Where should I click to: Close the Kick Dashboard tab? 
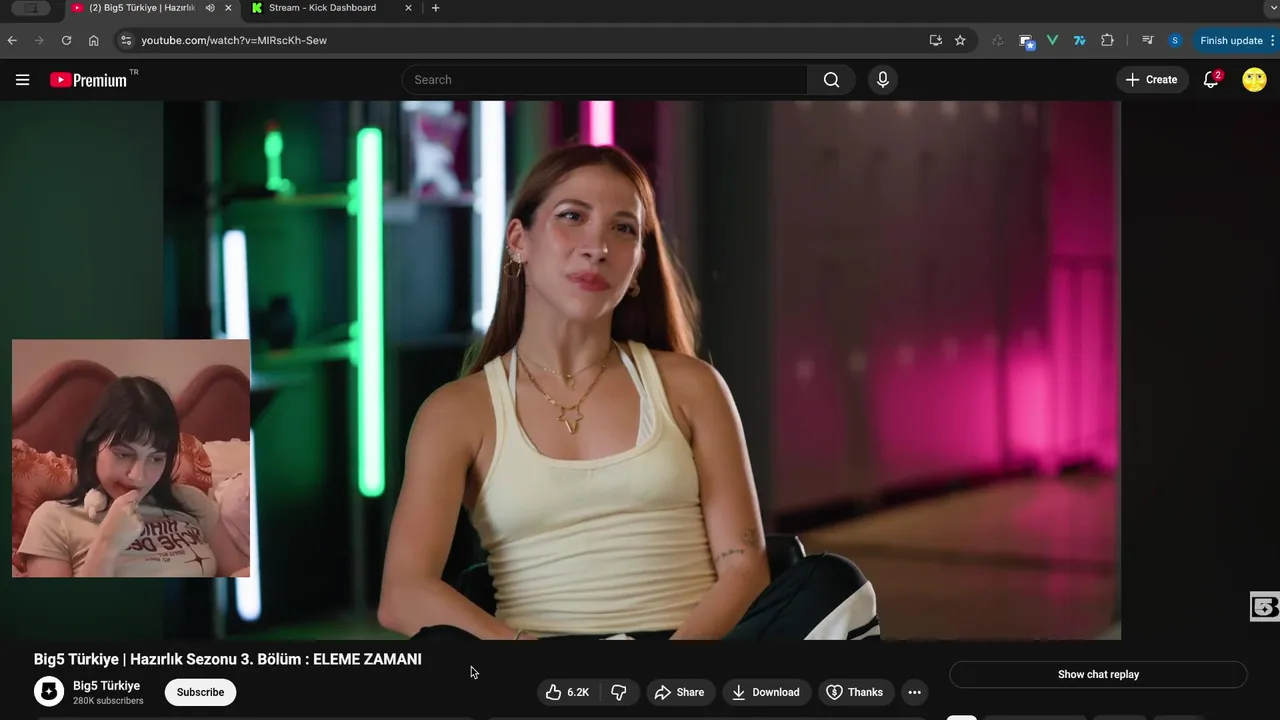[408, 8]
